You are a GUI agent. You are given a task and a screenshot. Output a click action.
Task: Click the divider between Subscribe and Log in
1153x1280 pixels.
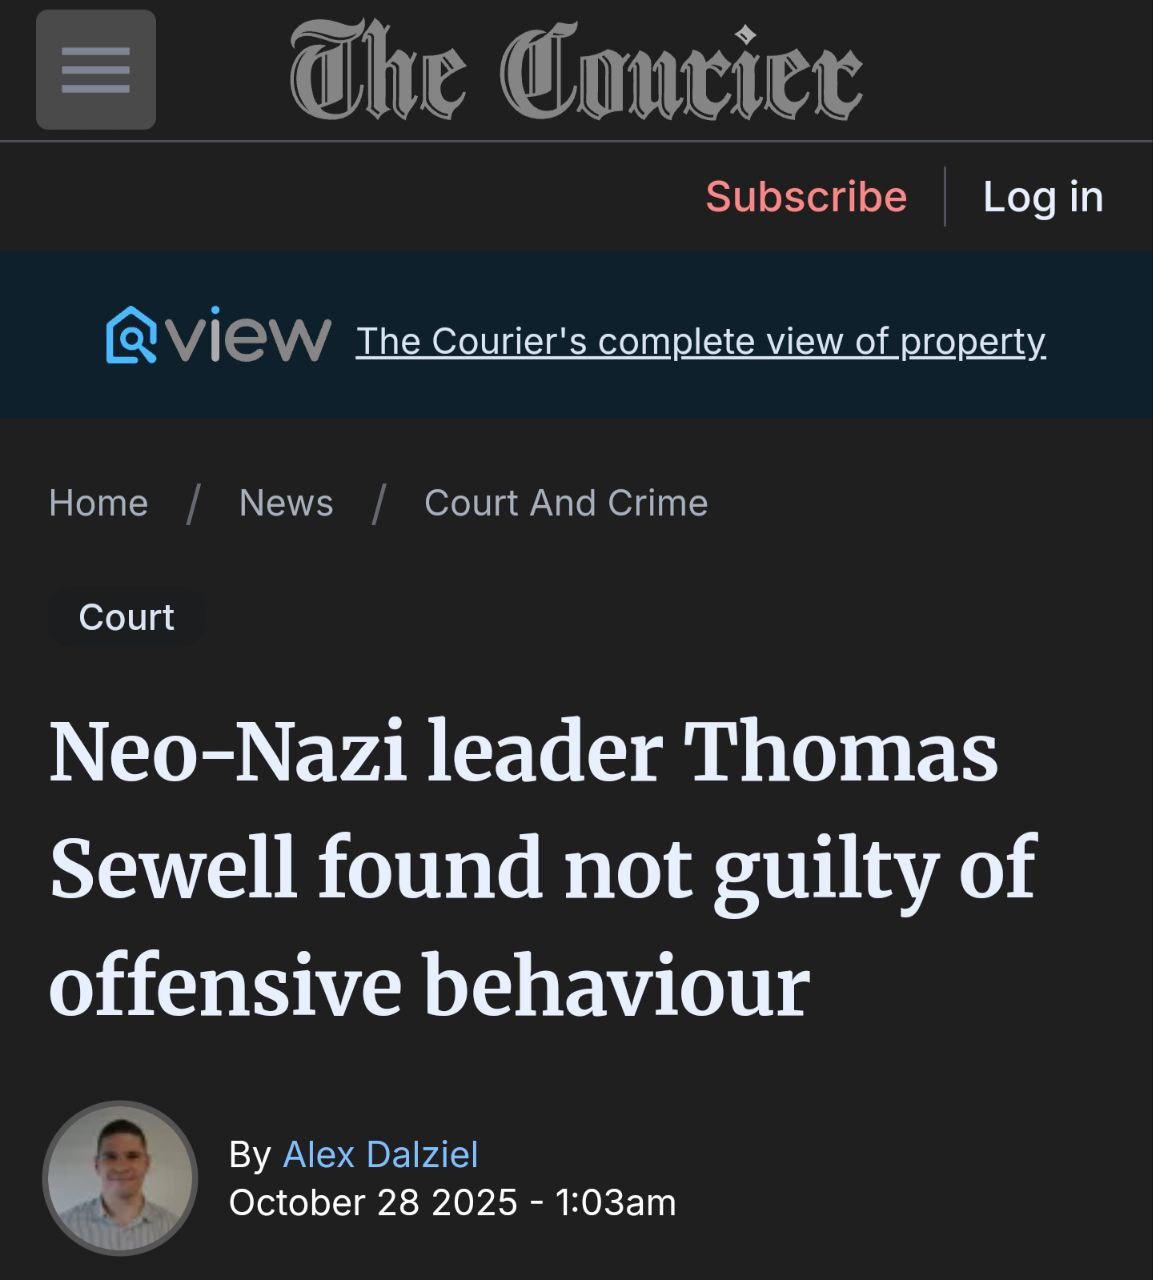[945, 196]
